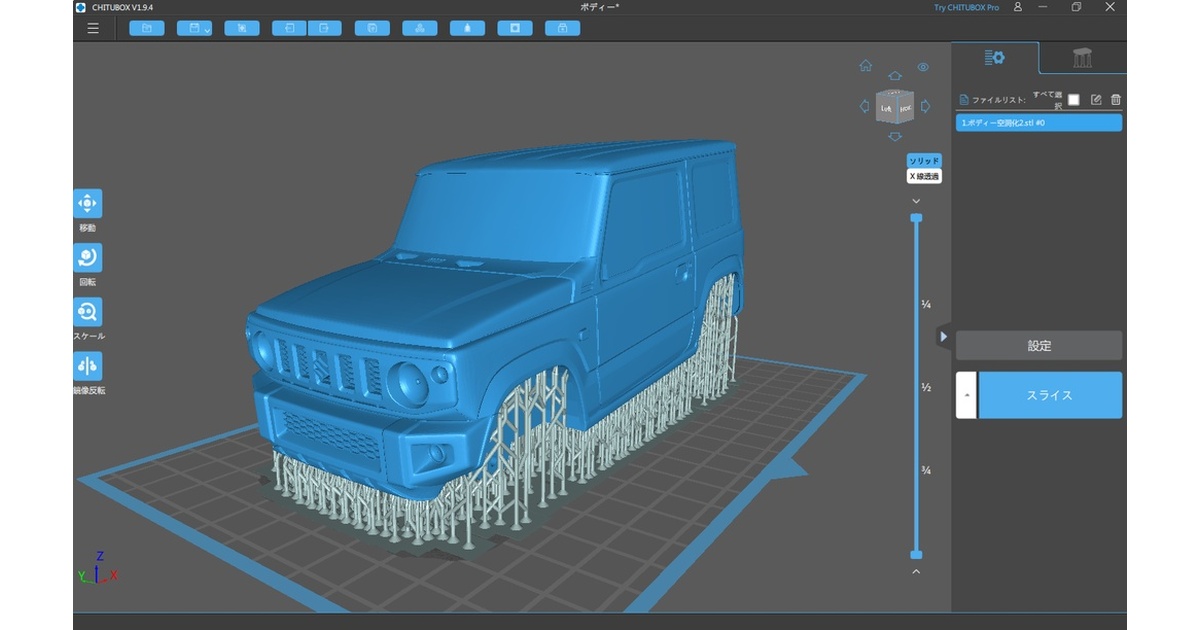Click the eye perspective view icon
This screenshot has width=1200, height=630.
(x=923, y=67)
